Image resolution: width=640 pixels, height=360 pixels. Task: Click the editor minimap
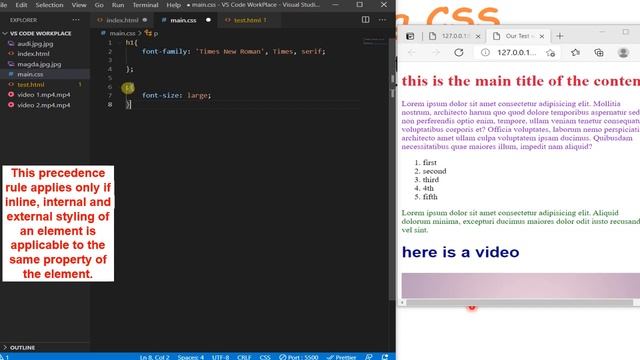(x=374, y=42)
